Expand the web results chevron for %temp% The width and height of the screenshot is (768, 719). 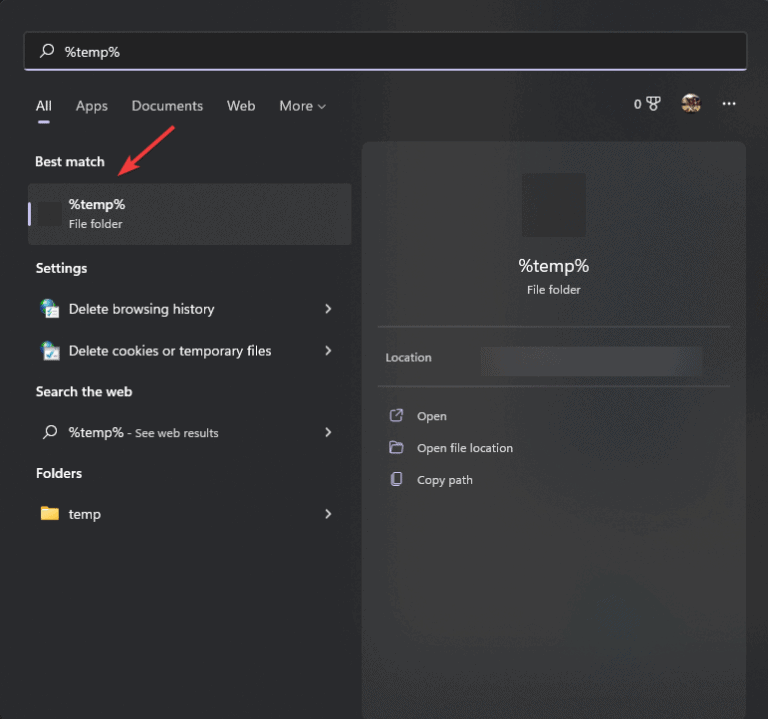click(328, 433)
